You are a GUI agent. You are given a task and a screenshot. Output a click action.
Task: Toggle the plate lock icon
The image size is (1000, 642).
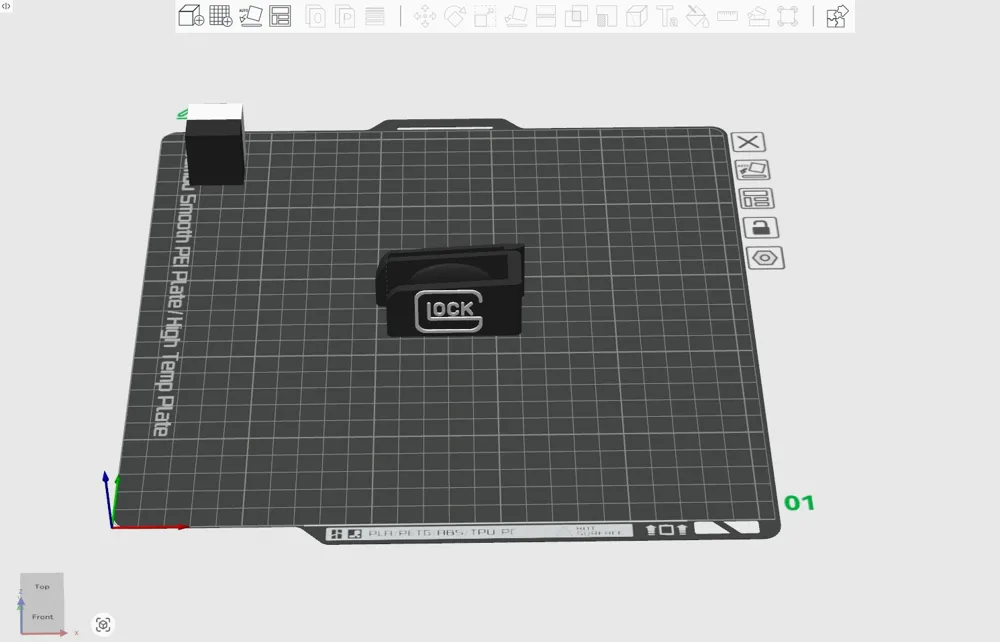pyautogui.click(x=761, y=228)
